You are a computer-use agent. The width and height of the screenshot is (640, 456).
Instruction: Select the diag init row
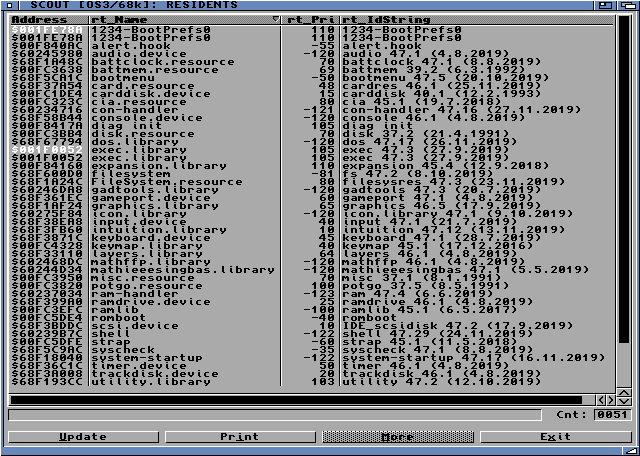pos(311,126)
